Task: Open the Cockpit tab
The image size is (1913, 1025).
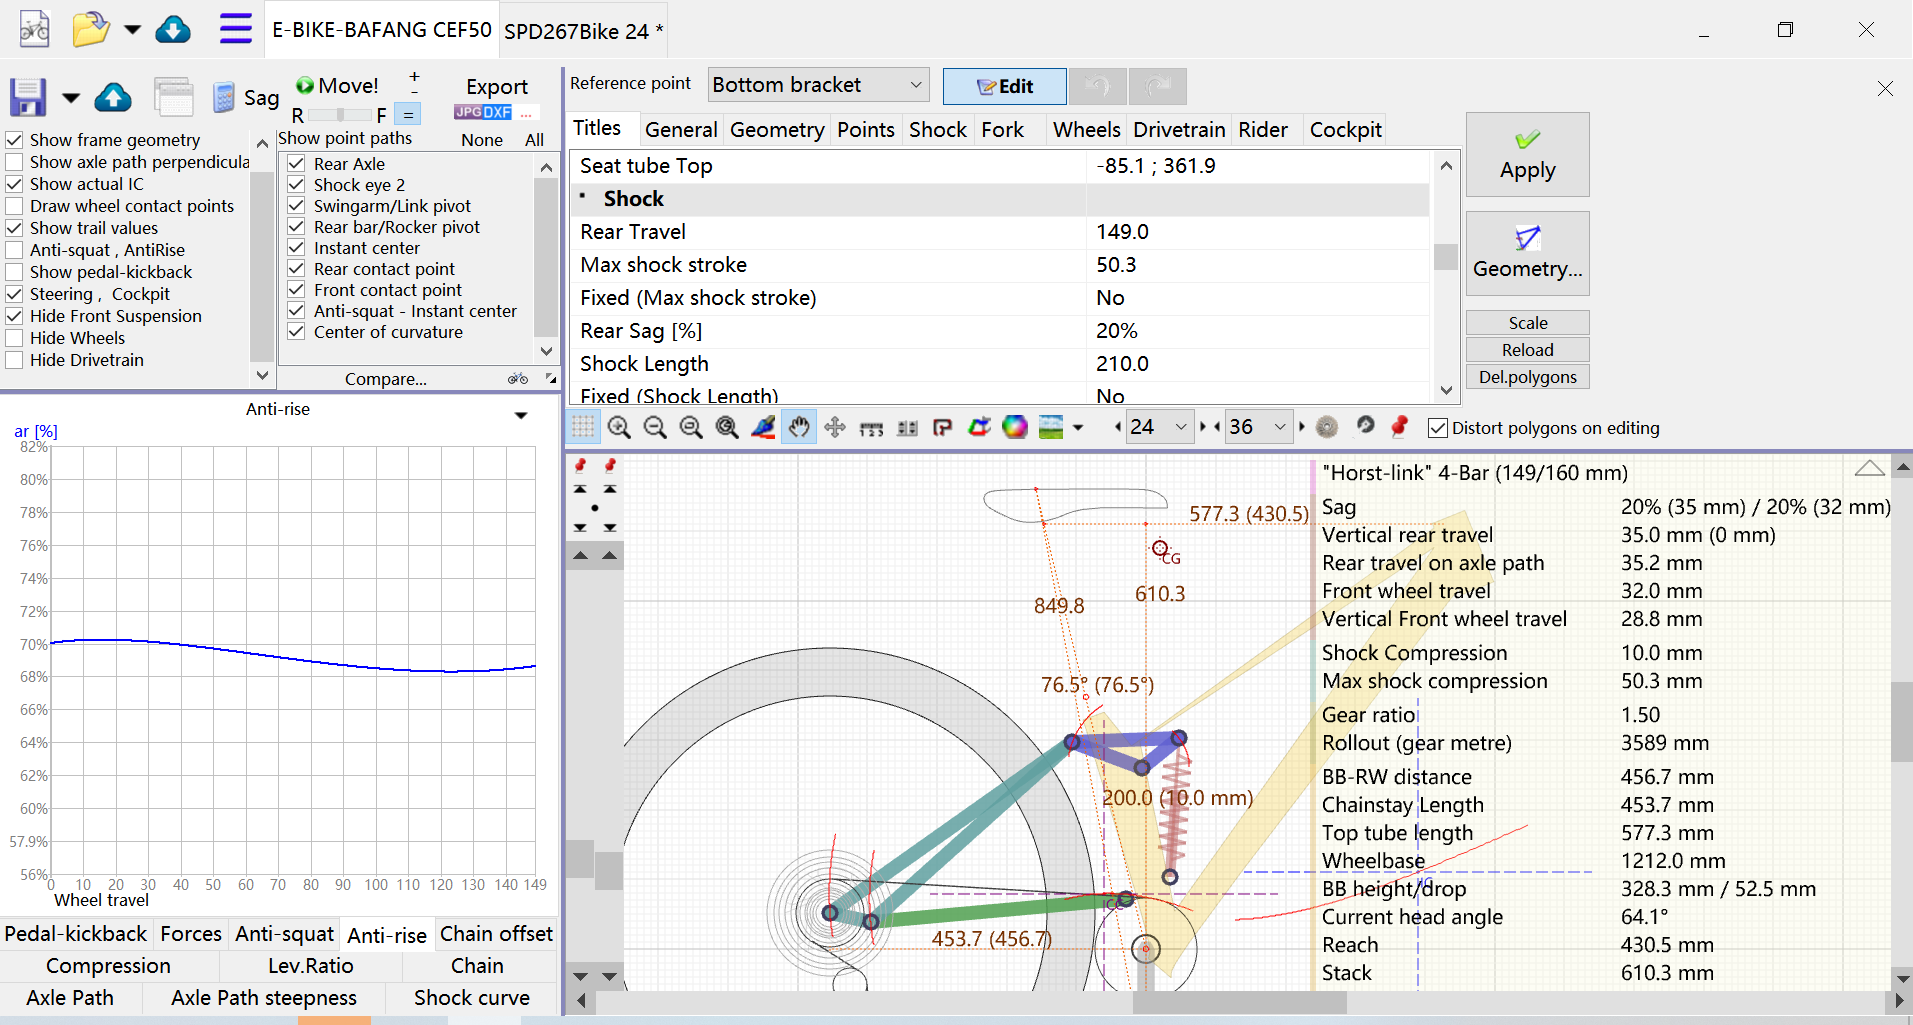Action: tap(1346, 130)
